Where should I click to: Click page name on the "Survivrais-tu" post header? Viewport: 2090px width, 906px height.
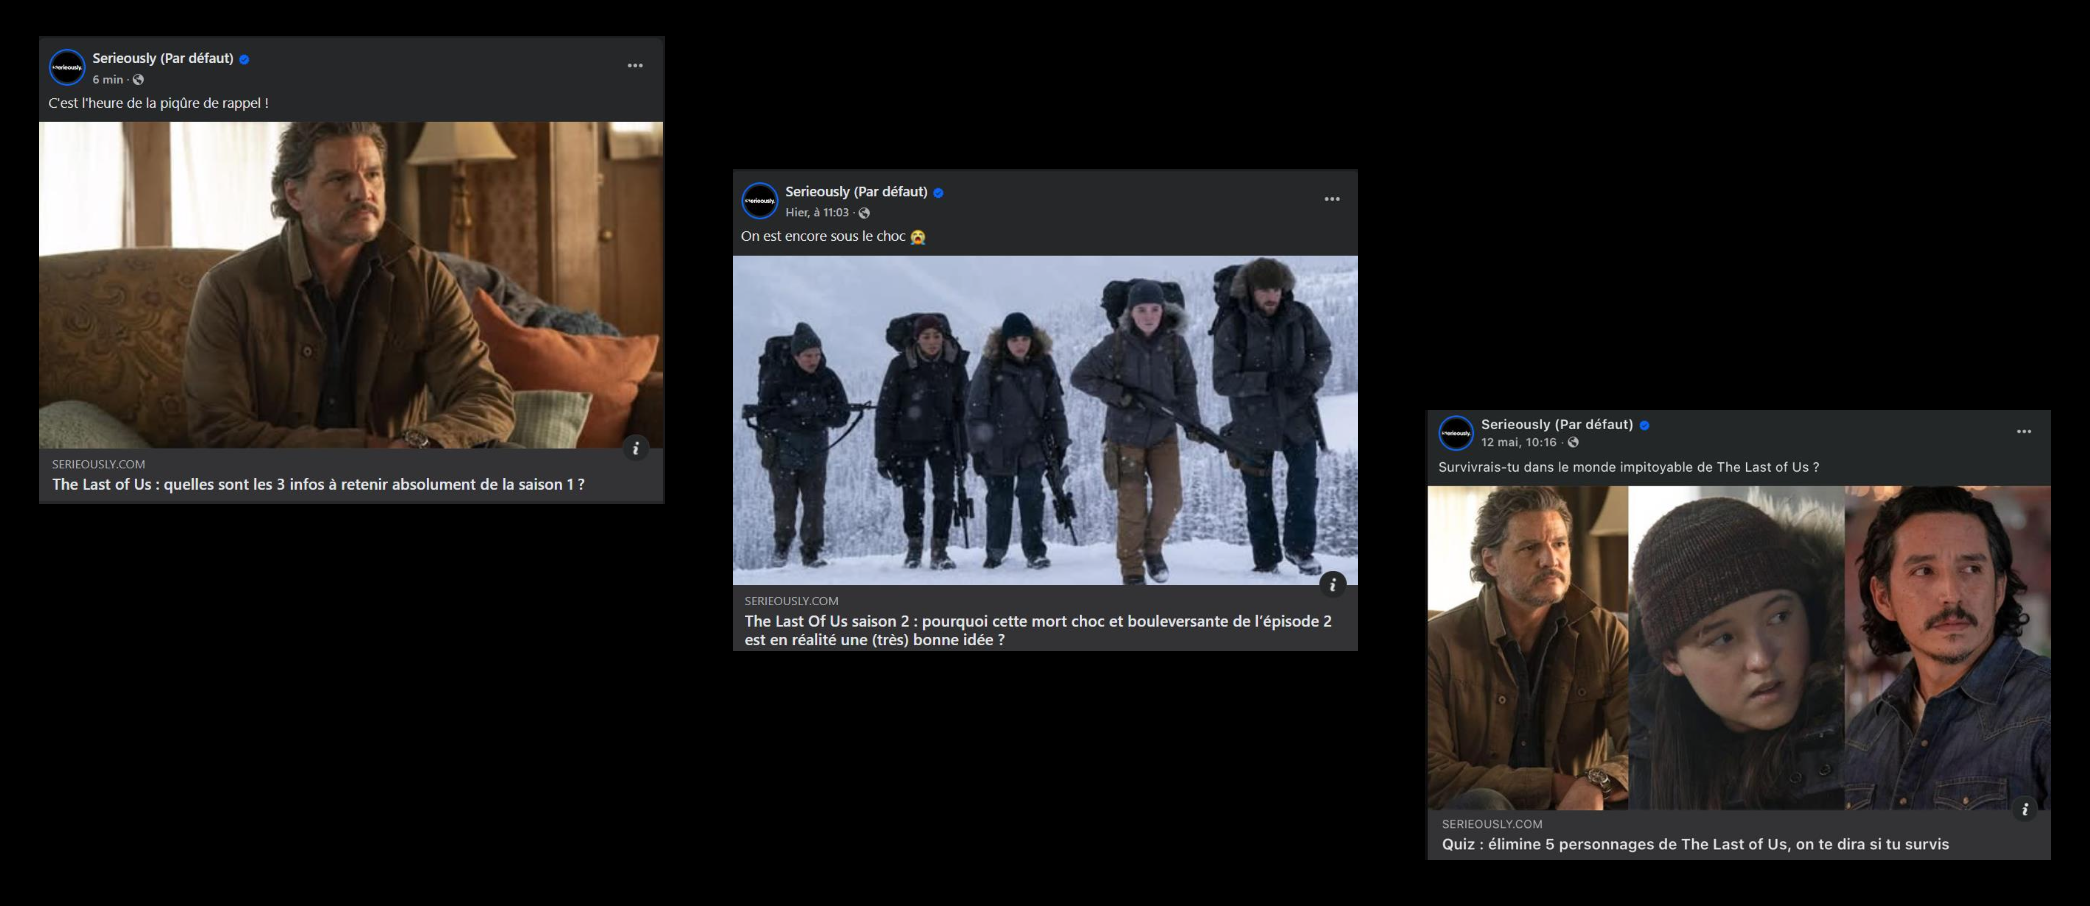1556,424
